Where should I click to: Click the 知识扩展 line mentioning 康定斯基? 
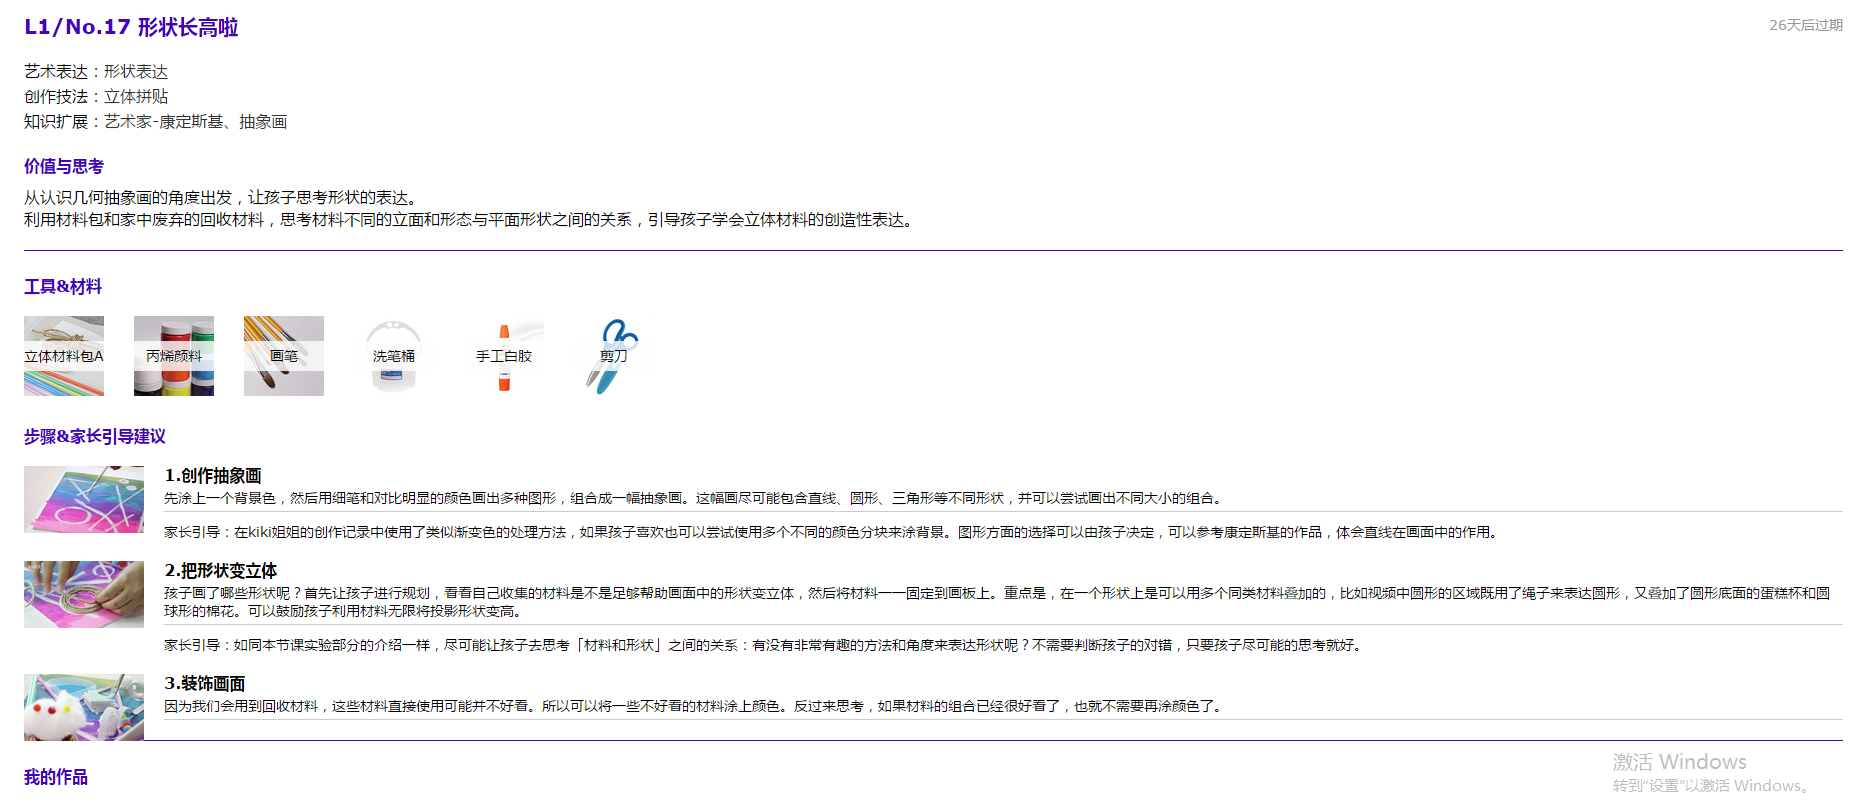pos(156,122)
